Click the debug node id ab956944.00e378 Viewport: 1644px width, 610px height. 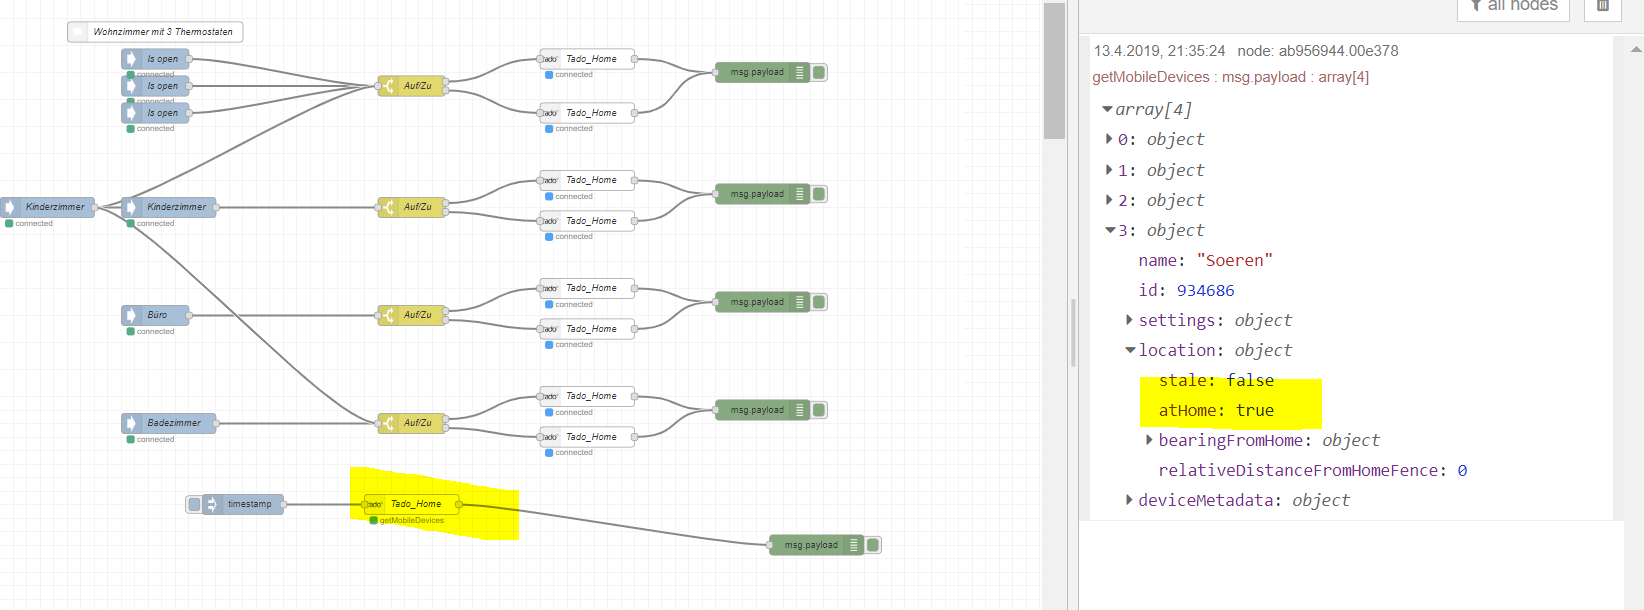pyautogui.click(x=1318, y=51)
